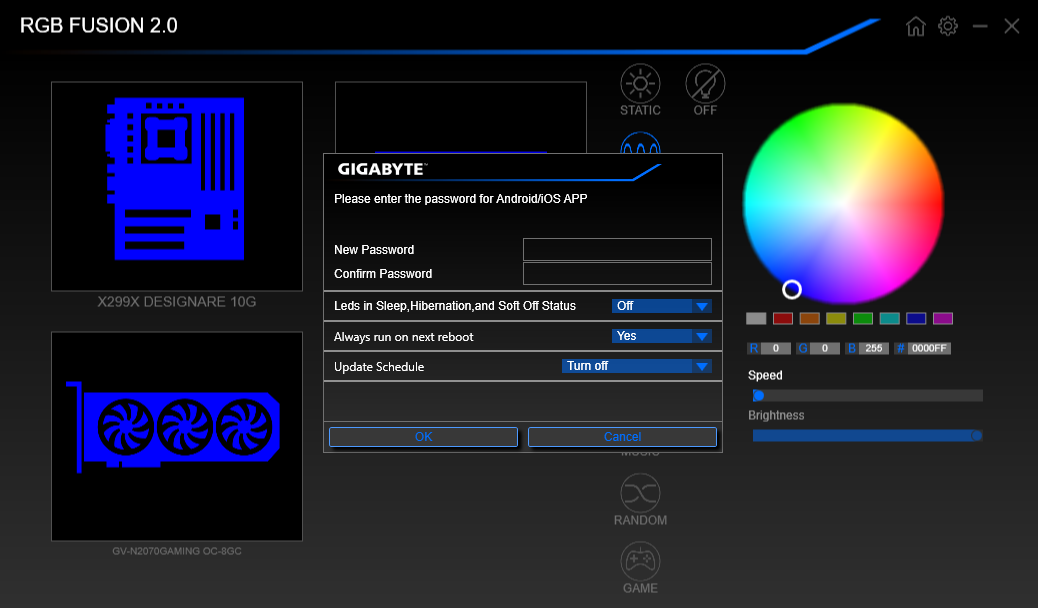Click the RGB FUSION 2.0 title
The height and width of the screenshot is (608, 1038).
click(99, 25)
